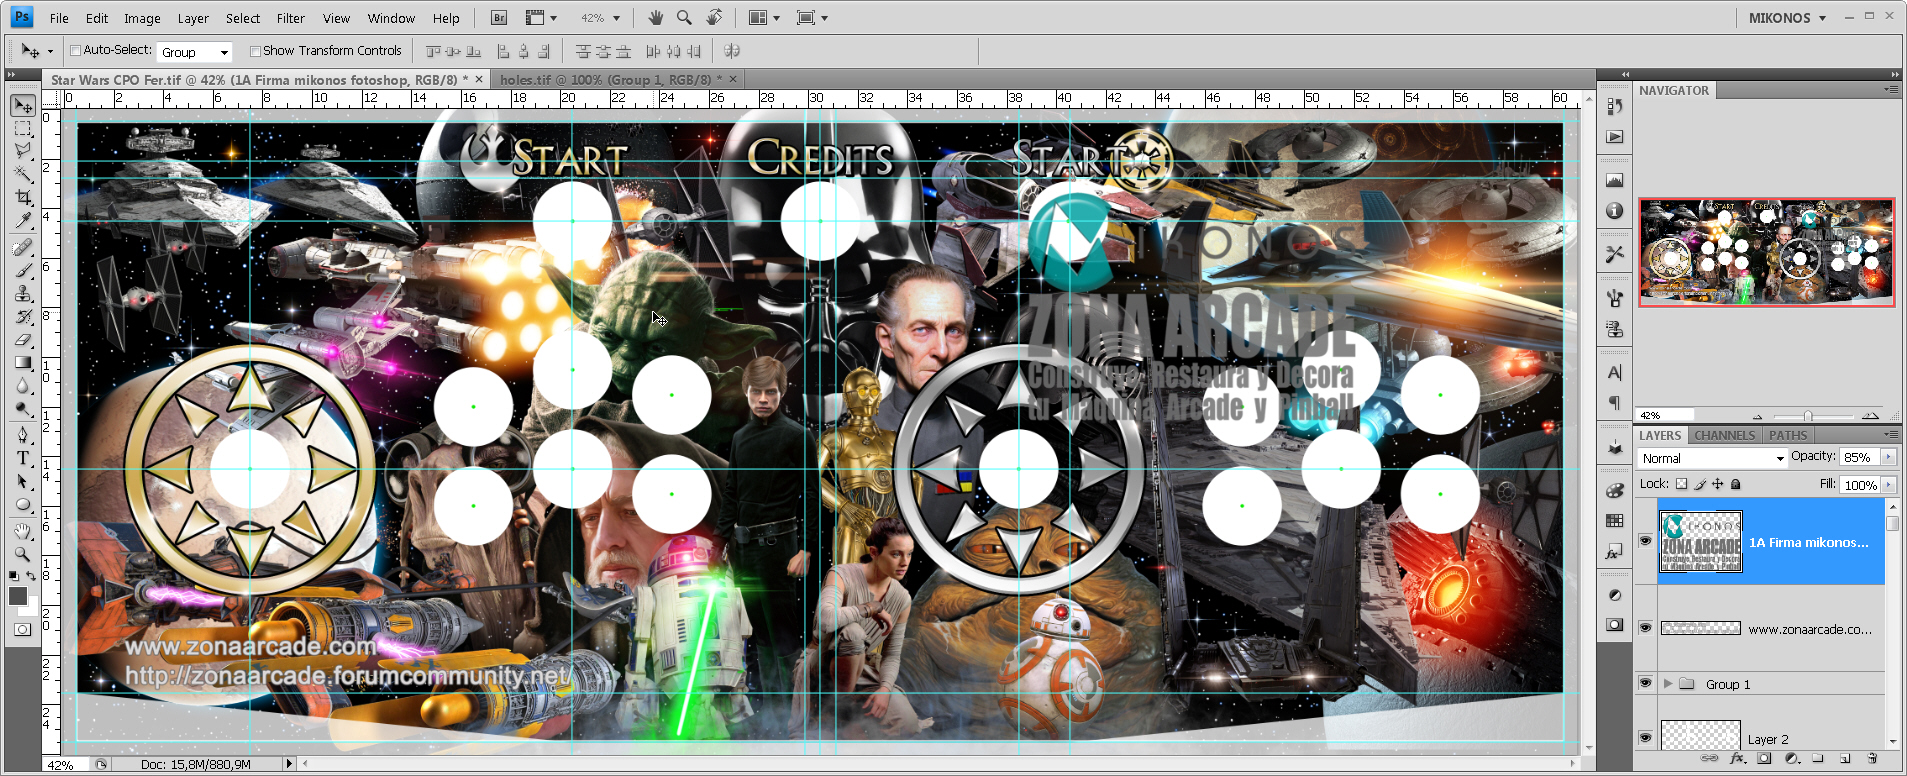The height and width of the screenshot is (776, 1907).
Task: Select the Magic Wand tool
Action: (x=23, y=173)
